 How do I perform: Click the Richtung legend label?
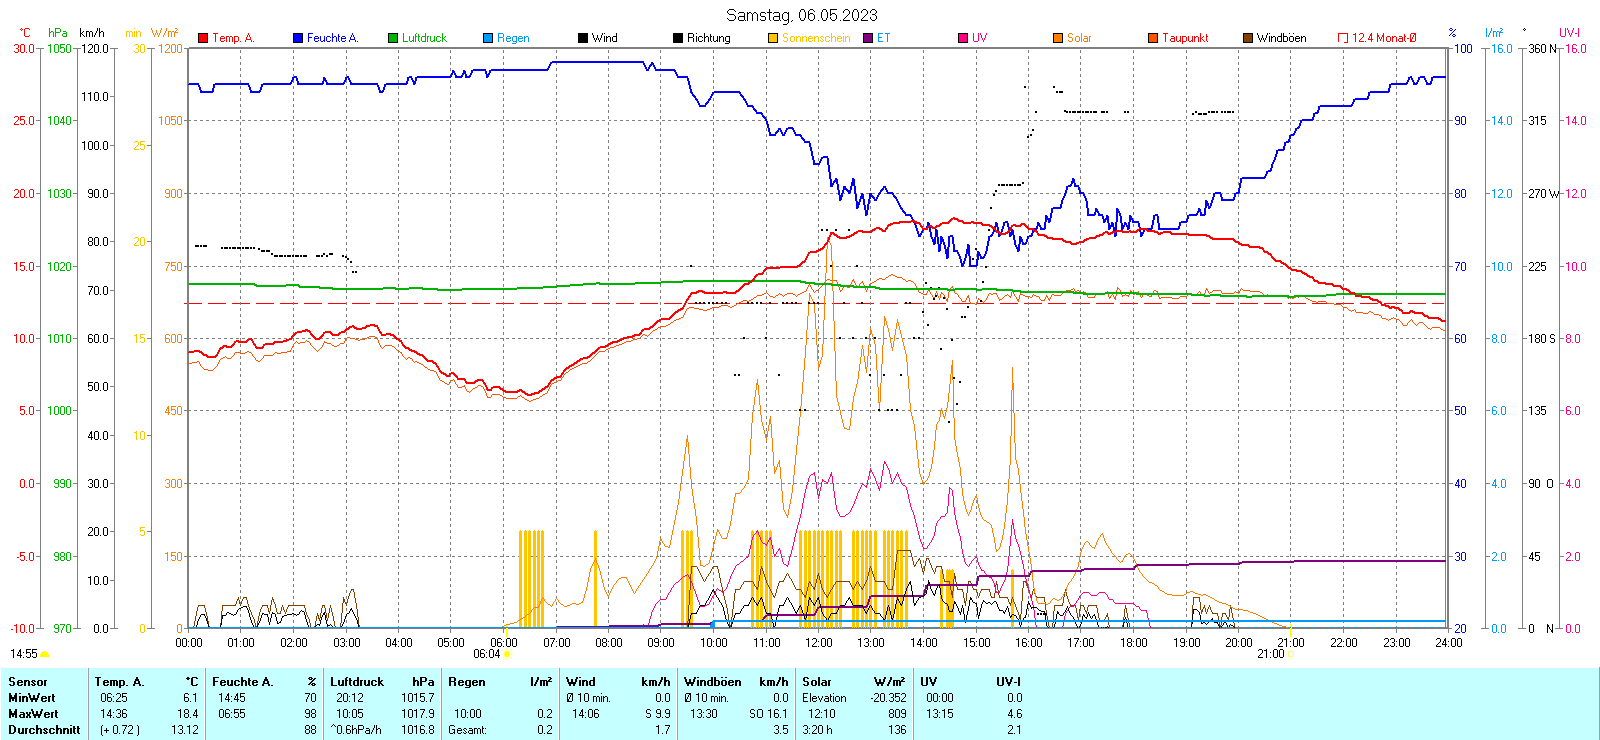(x=708, y=38)
